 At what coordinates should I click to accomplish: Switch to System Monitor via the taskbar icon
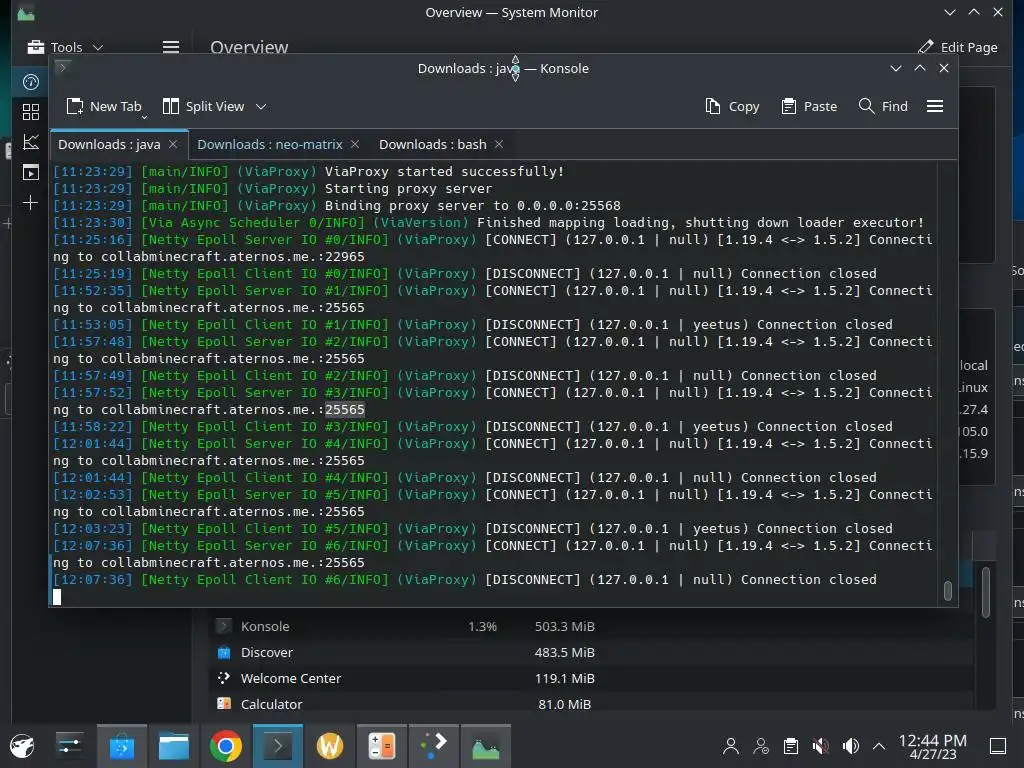486,746
